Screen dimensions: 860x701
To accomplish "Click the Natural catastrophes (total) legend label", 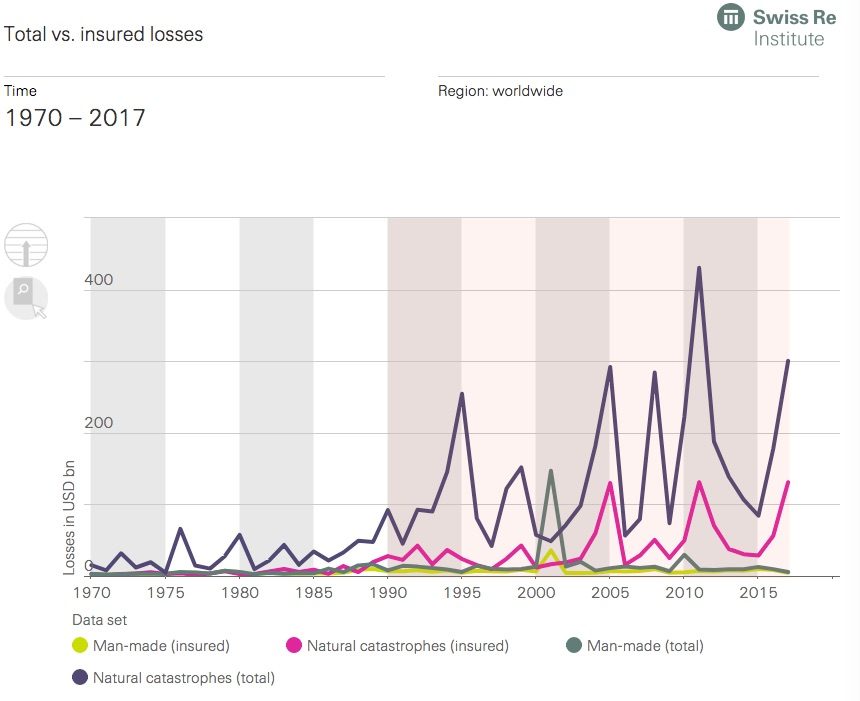I will tap(184, 678).
